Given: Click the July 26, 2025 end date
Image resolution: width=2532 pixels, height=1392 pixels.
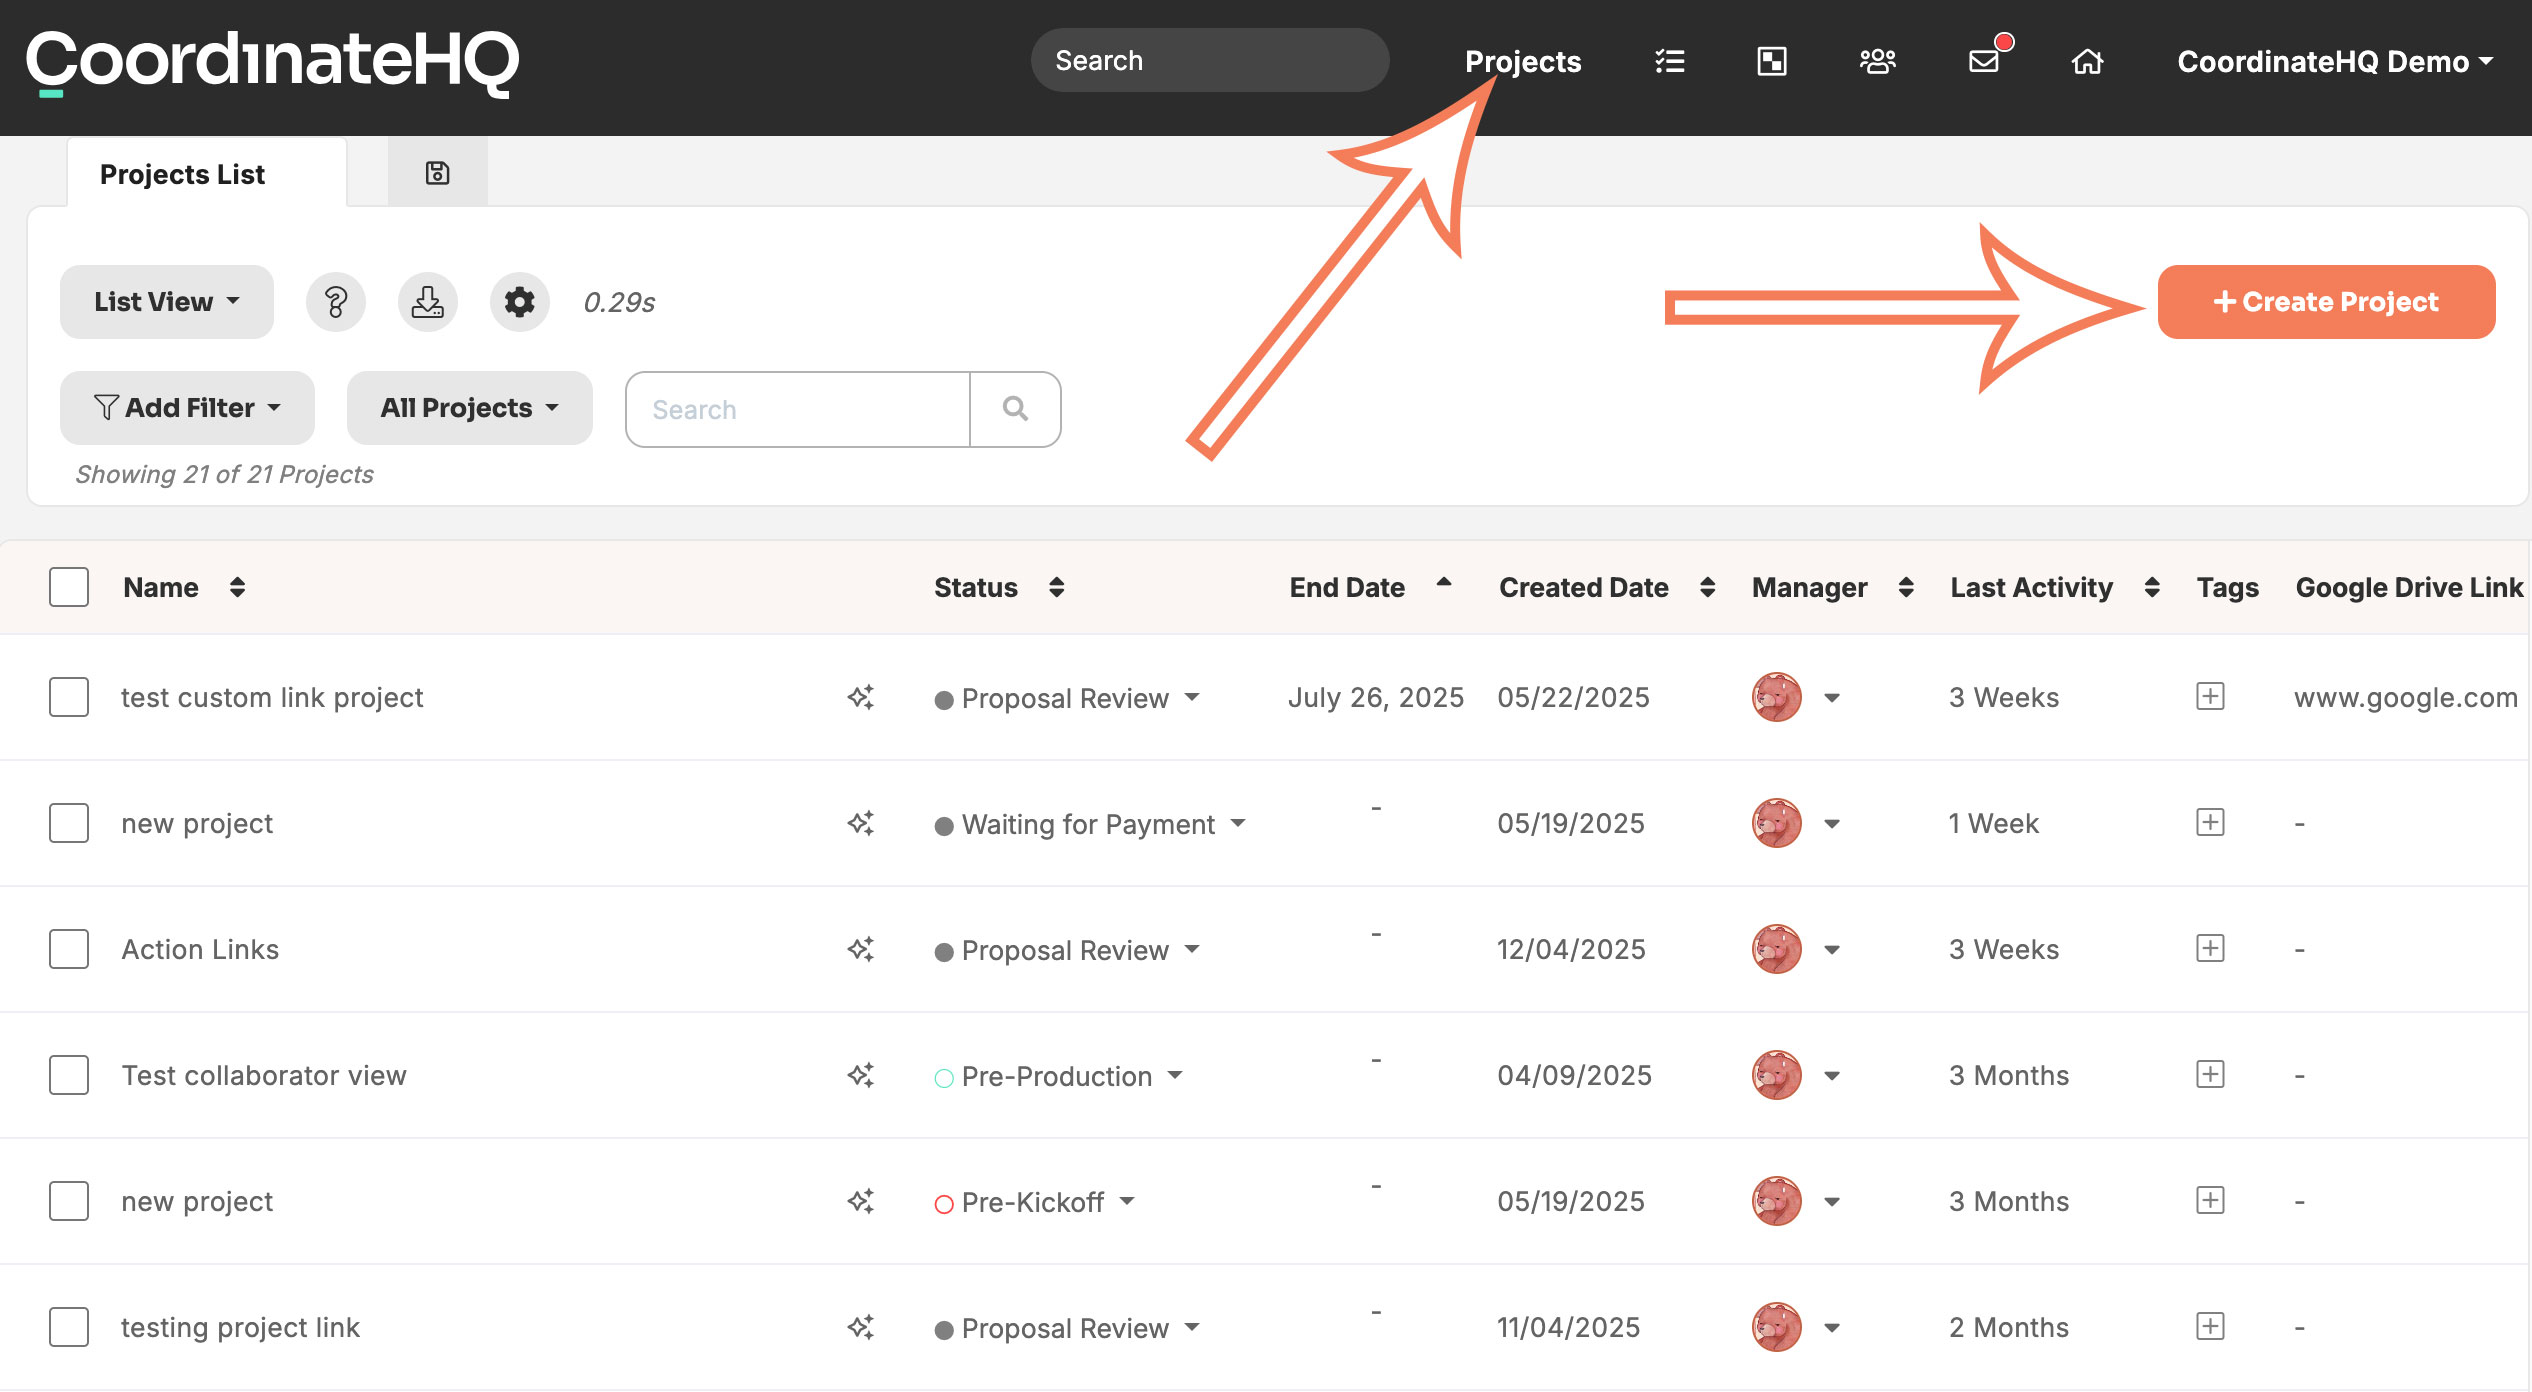Looking at the screenshot, I should [1375, 697].
